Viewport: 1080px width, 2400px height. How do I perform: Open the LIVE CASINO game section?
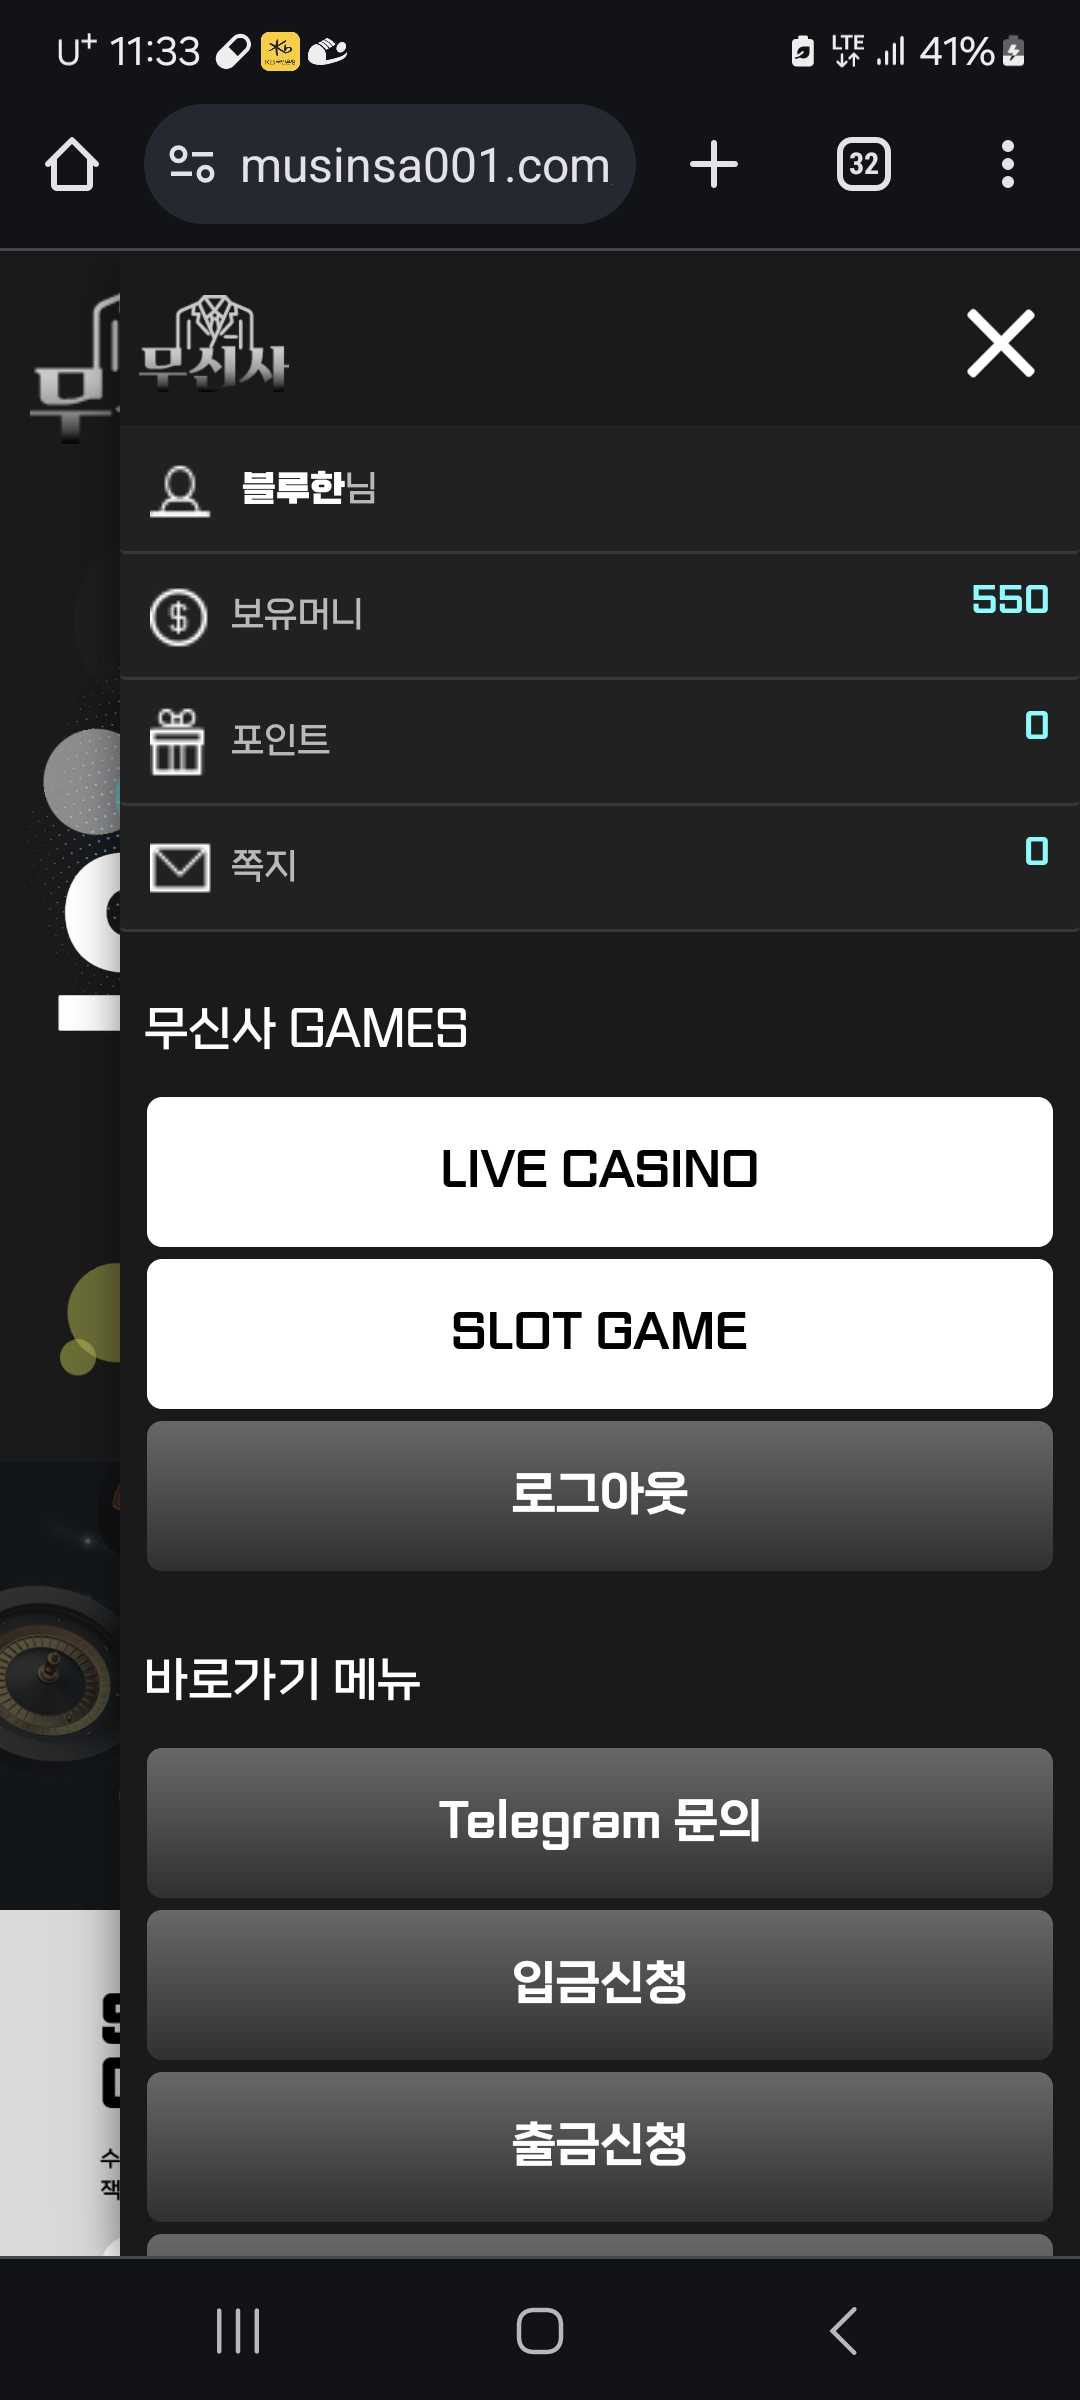[600, 1171]
